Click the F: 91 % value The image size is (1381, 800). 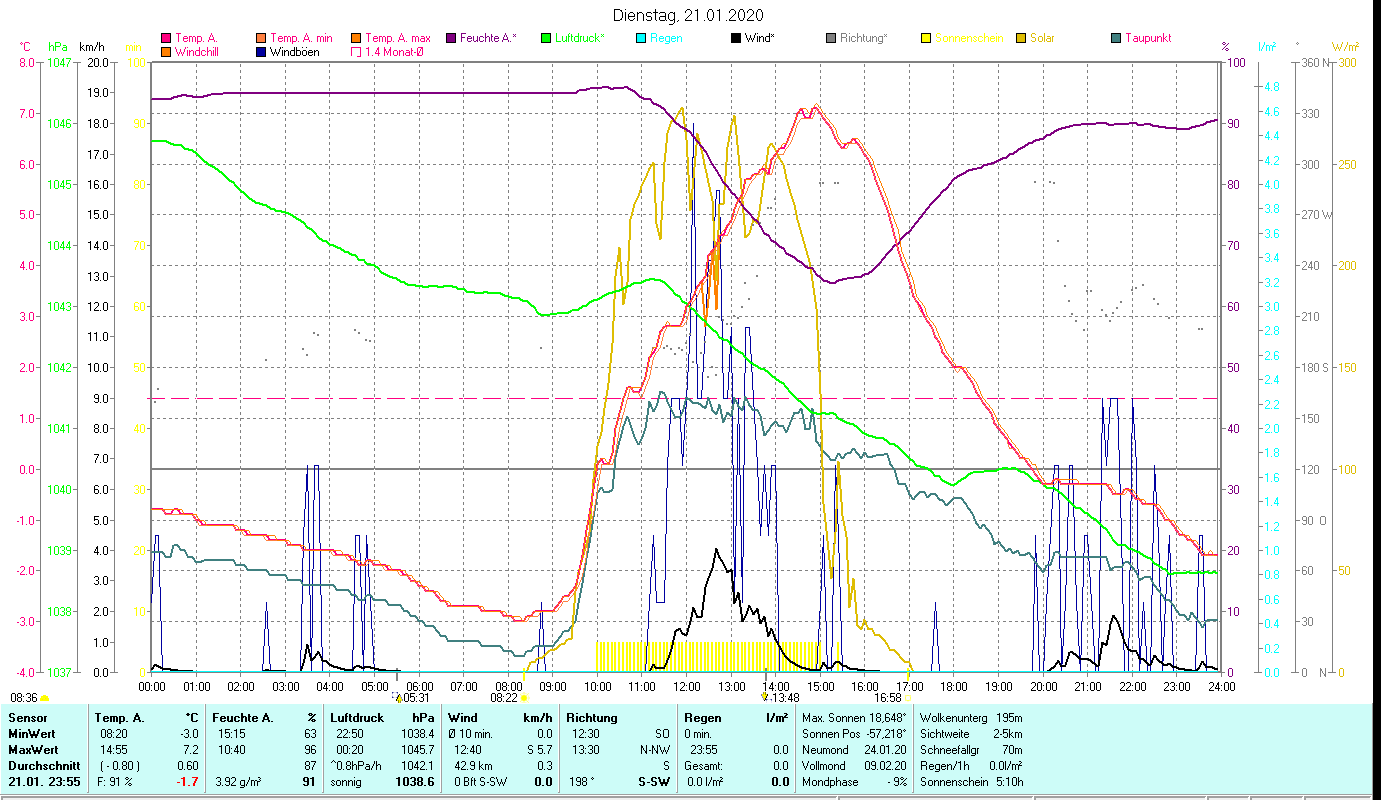click(116, 782)
